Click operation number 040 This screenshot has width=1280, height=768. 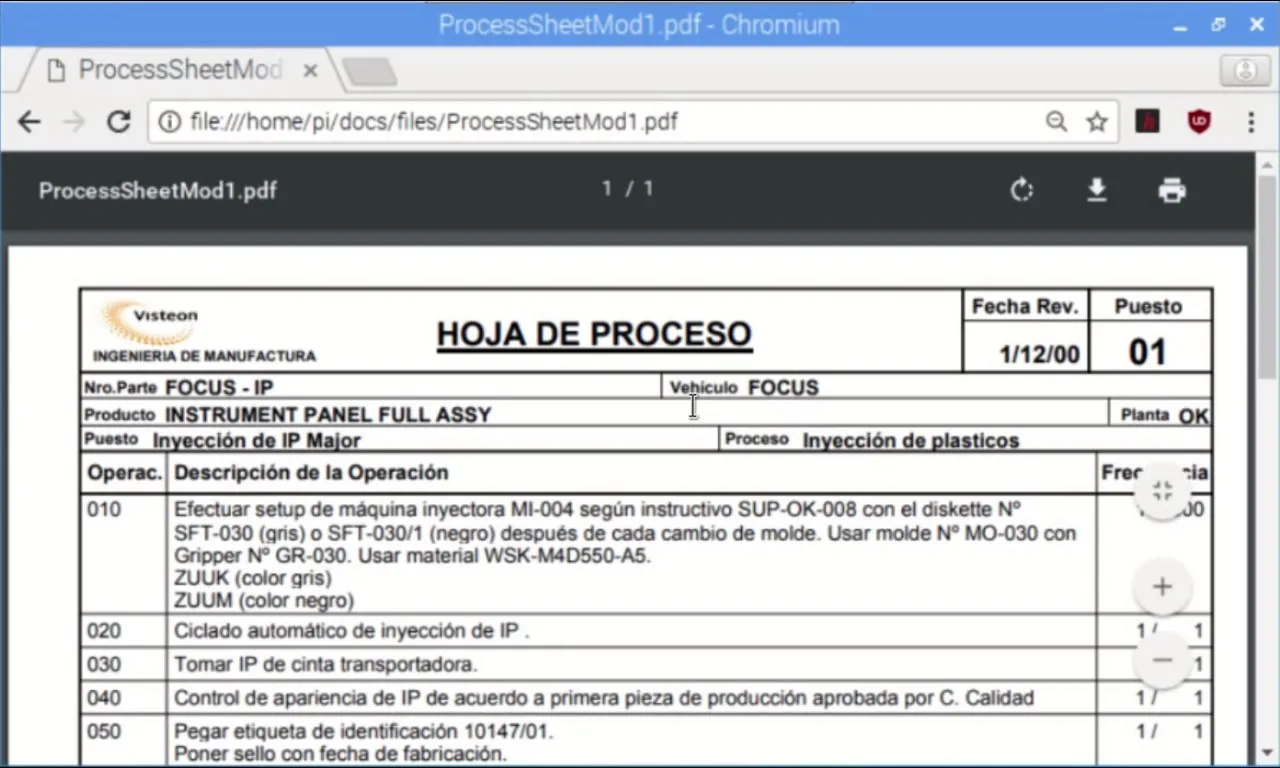[104, 698]
